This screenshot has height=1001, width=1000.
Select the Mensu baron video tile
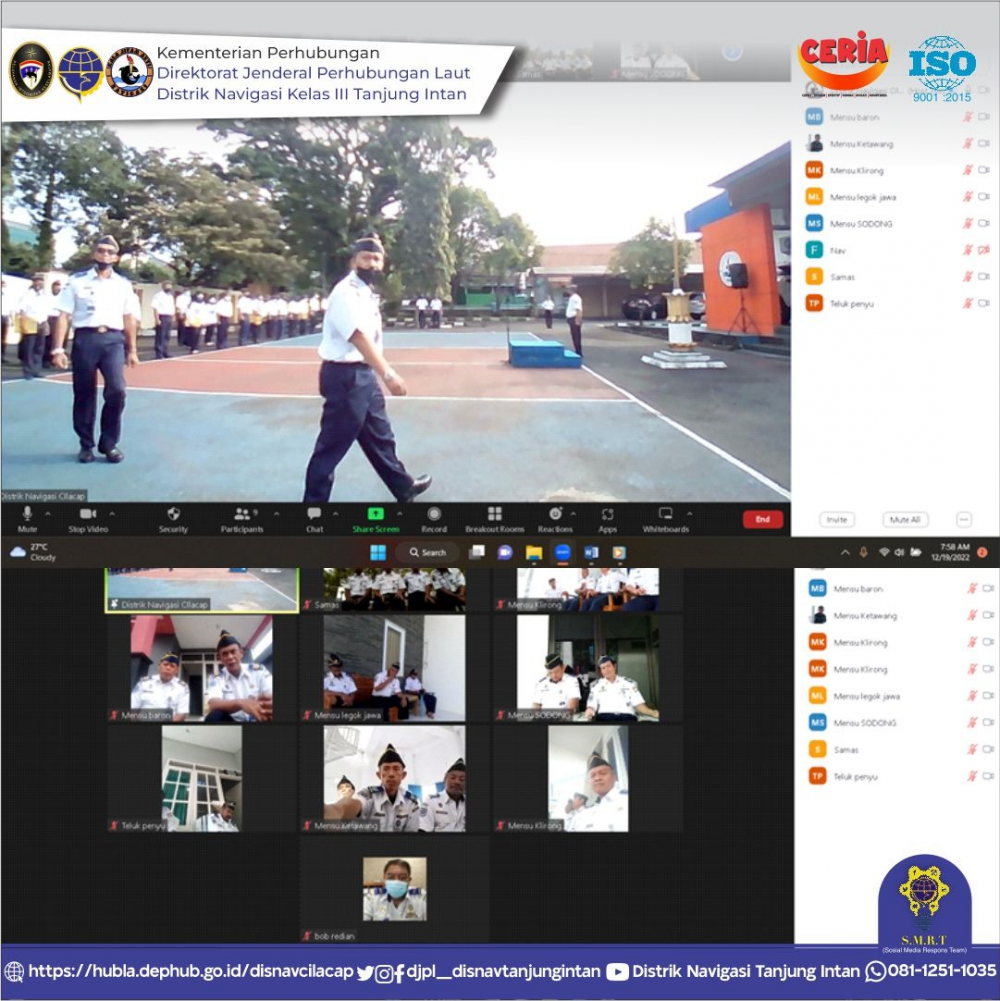[x=202, y=668]
